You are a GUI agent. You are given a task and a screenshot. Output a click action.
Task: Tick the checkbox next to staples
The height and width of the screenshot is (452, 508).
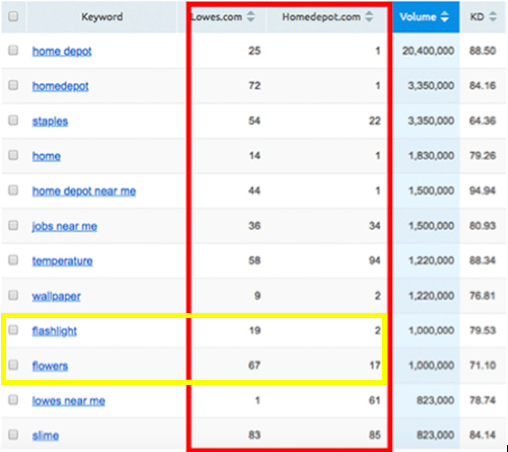pos(13,120)
